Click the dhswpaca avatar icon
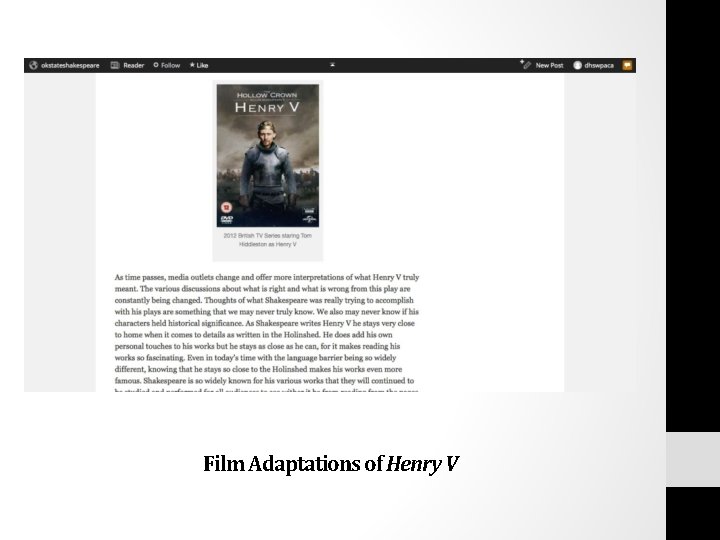 tap(577, 65)
